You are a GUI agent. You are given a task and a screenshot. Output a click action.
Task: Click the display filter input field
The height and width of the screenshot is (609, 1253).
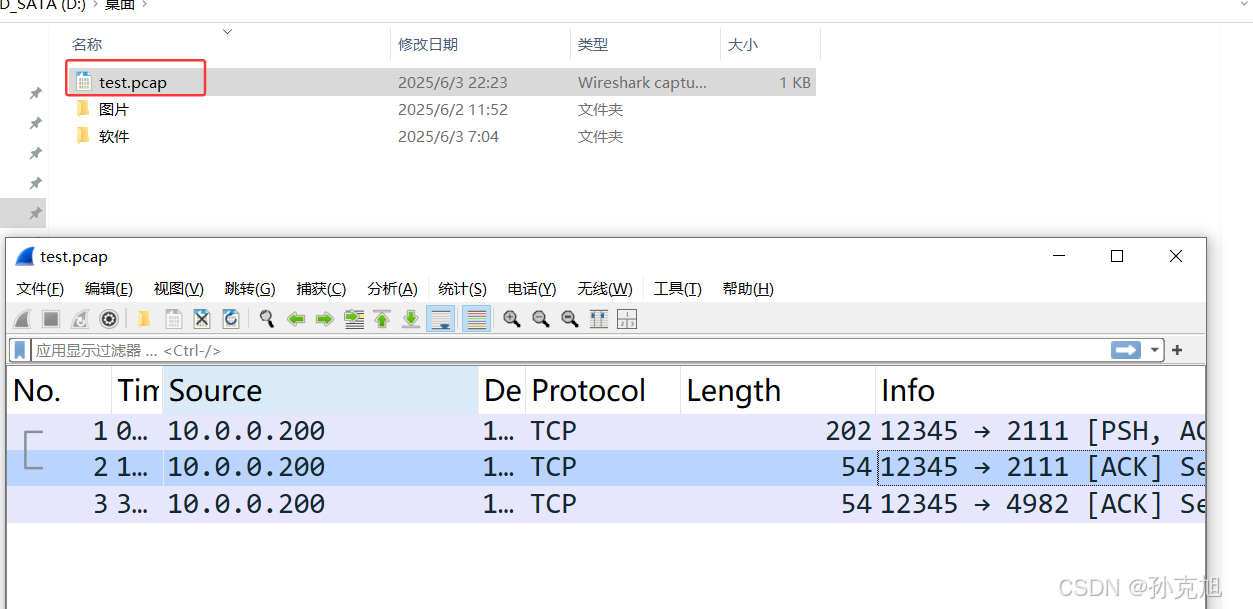[x=570, y=351]
